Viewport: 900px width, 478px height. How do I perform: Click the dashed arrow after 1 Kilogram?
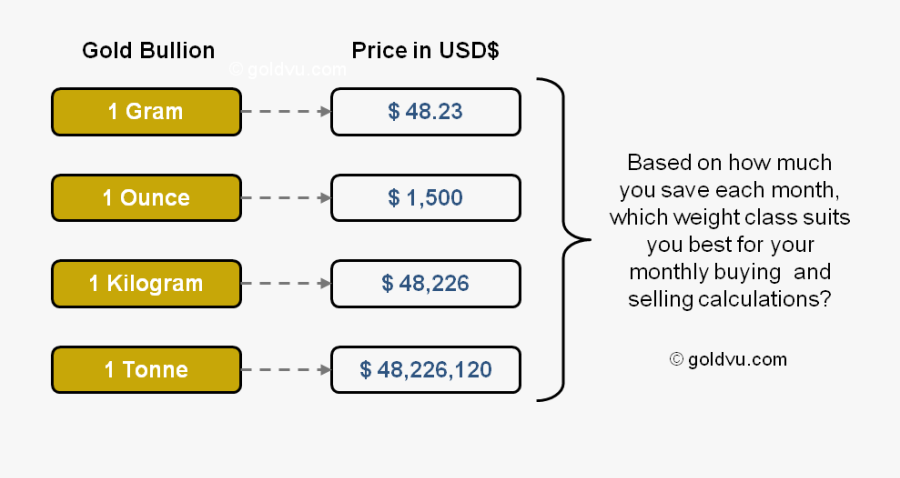click(x=286, y=283)
